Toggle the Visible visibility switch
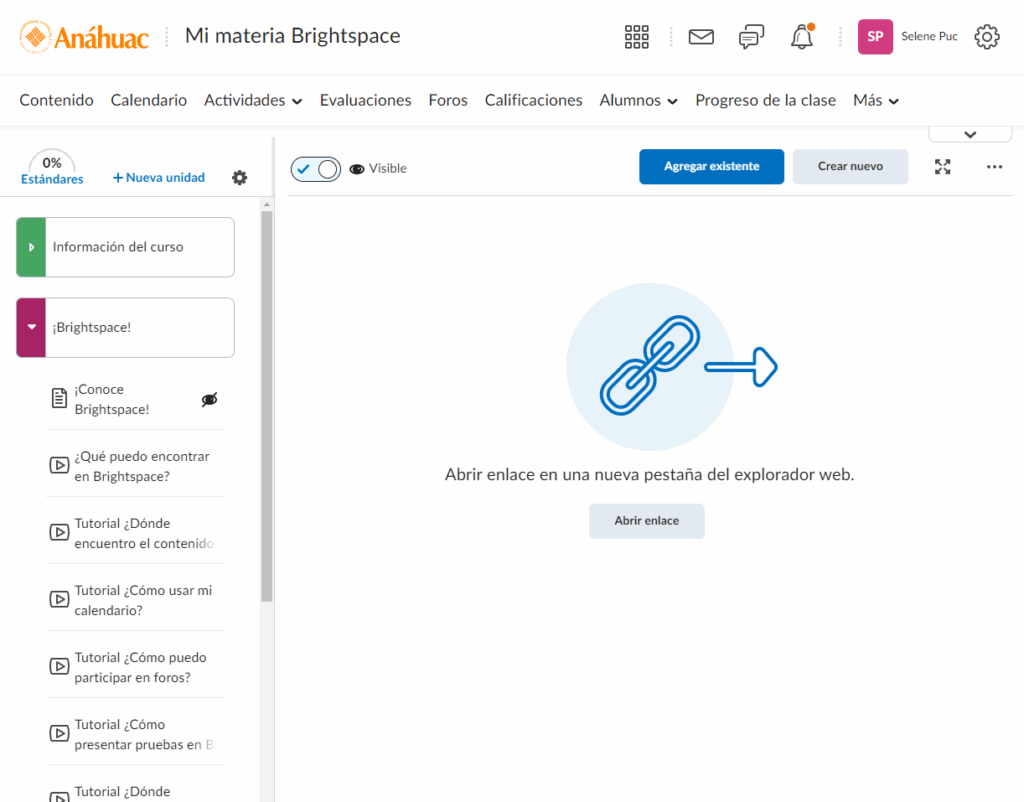 point(316,169)
